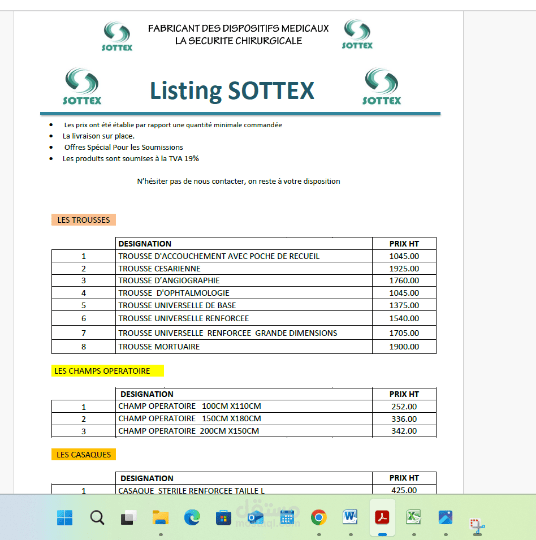Click the price 1925.00 for Trousse Cesarienne
536x540 pixels.
coord(404,269)
